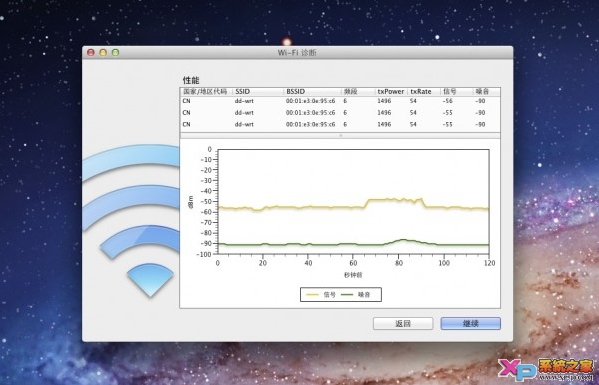
Task: Click the green 噪音 entry in the chart legend
Action: click(355, 294)
